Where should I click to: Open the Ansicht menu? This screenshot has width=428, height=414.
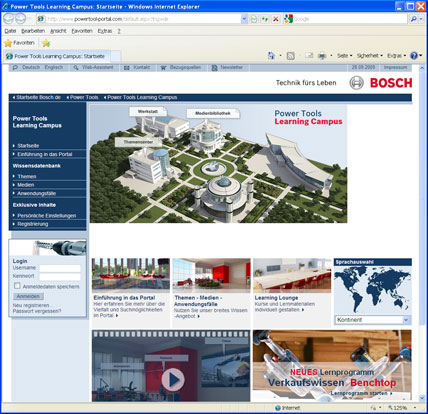[58, 31]
